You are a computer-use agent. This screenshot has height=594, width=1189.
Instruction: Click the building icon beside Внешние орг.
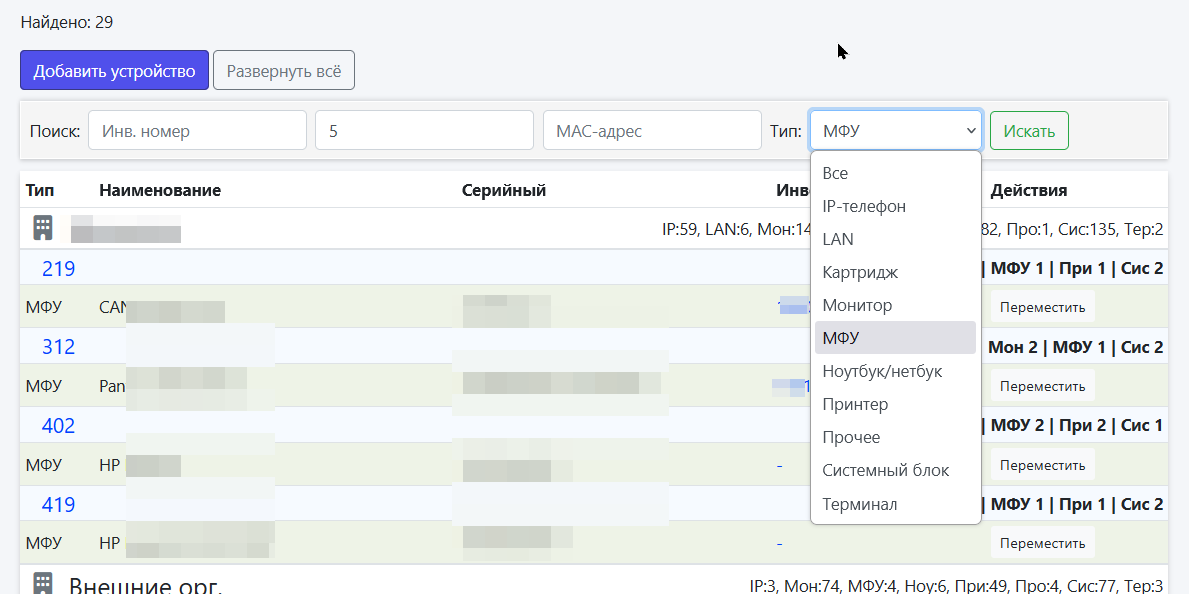tap(43, 583)
